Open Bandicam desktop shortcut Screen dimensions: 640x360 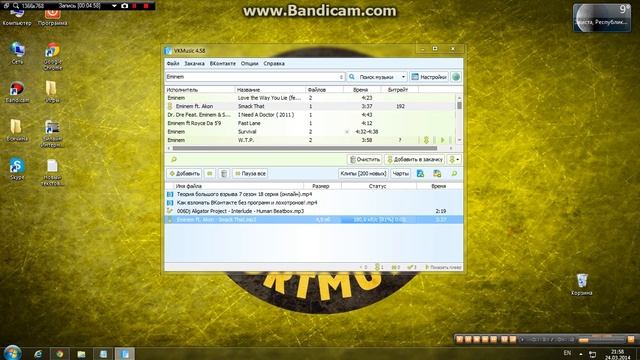click(x=17, y=92)
